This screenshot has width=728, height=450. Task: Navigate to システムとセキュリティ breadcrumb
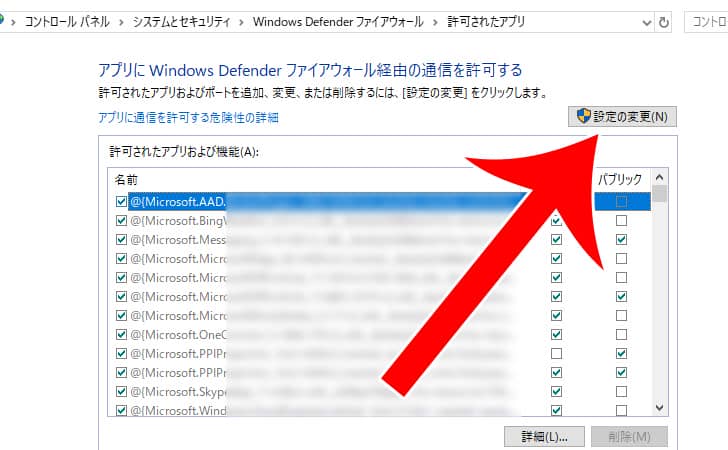(x=182, y=22)
